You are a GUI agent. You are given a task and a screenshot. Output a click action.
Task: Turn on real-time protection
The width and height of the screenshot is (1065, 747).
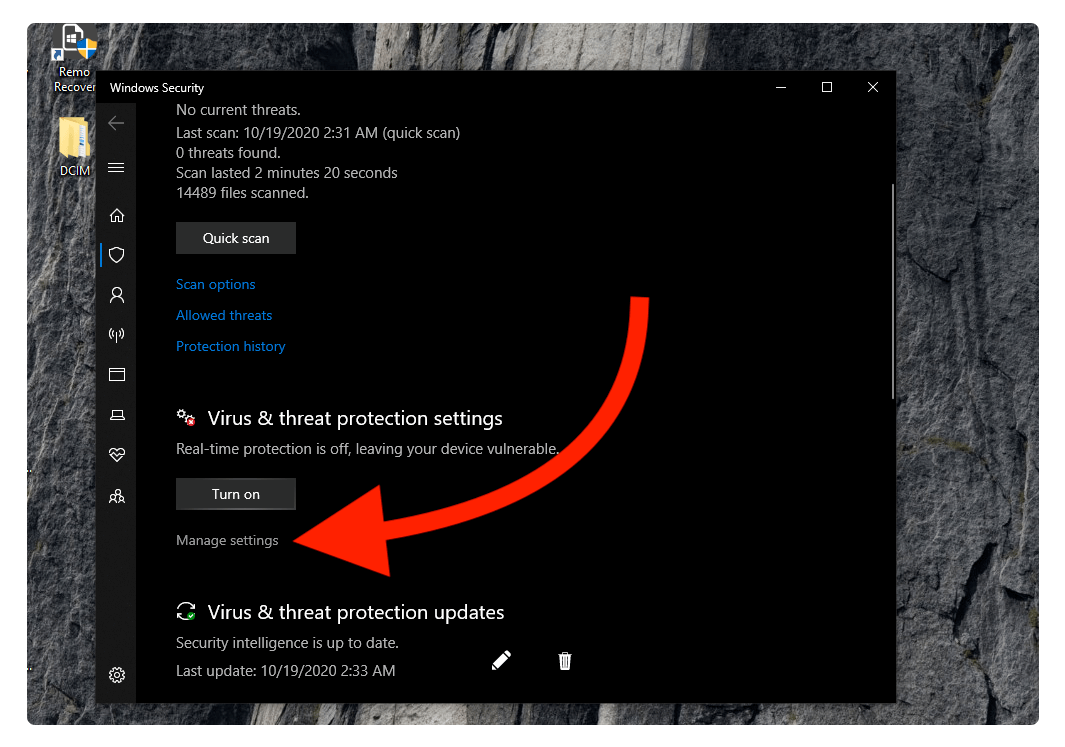click(x=236, y=494)
